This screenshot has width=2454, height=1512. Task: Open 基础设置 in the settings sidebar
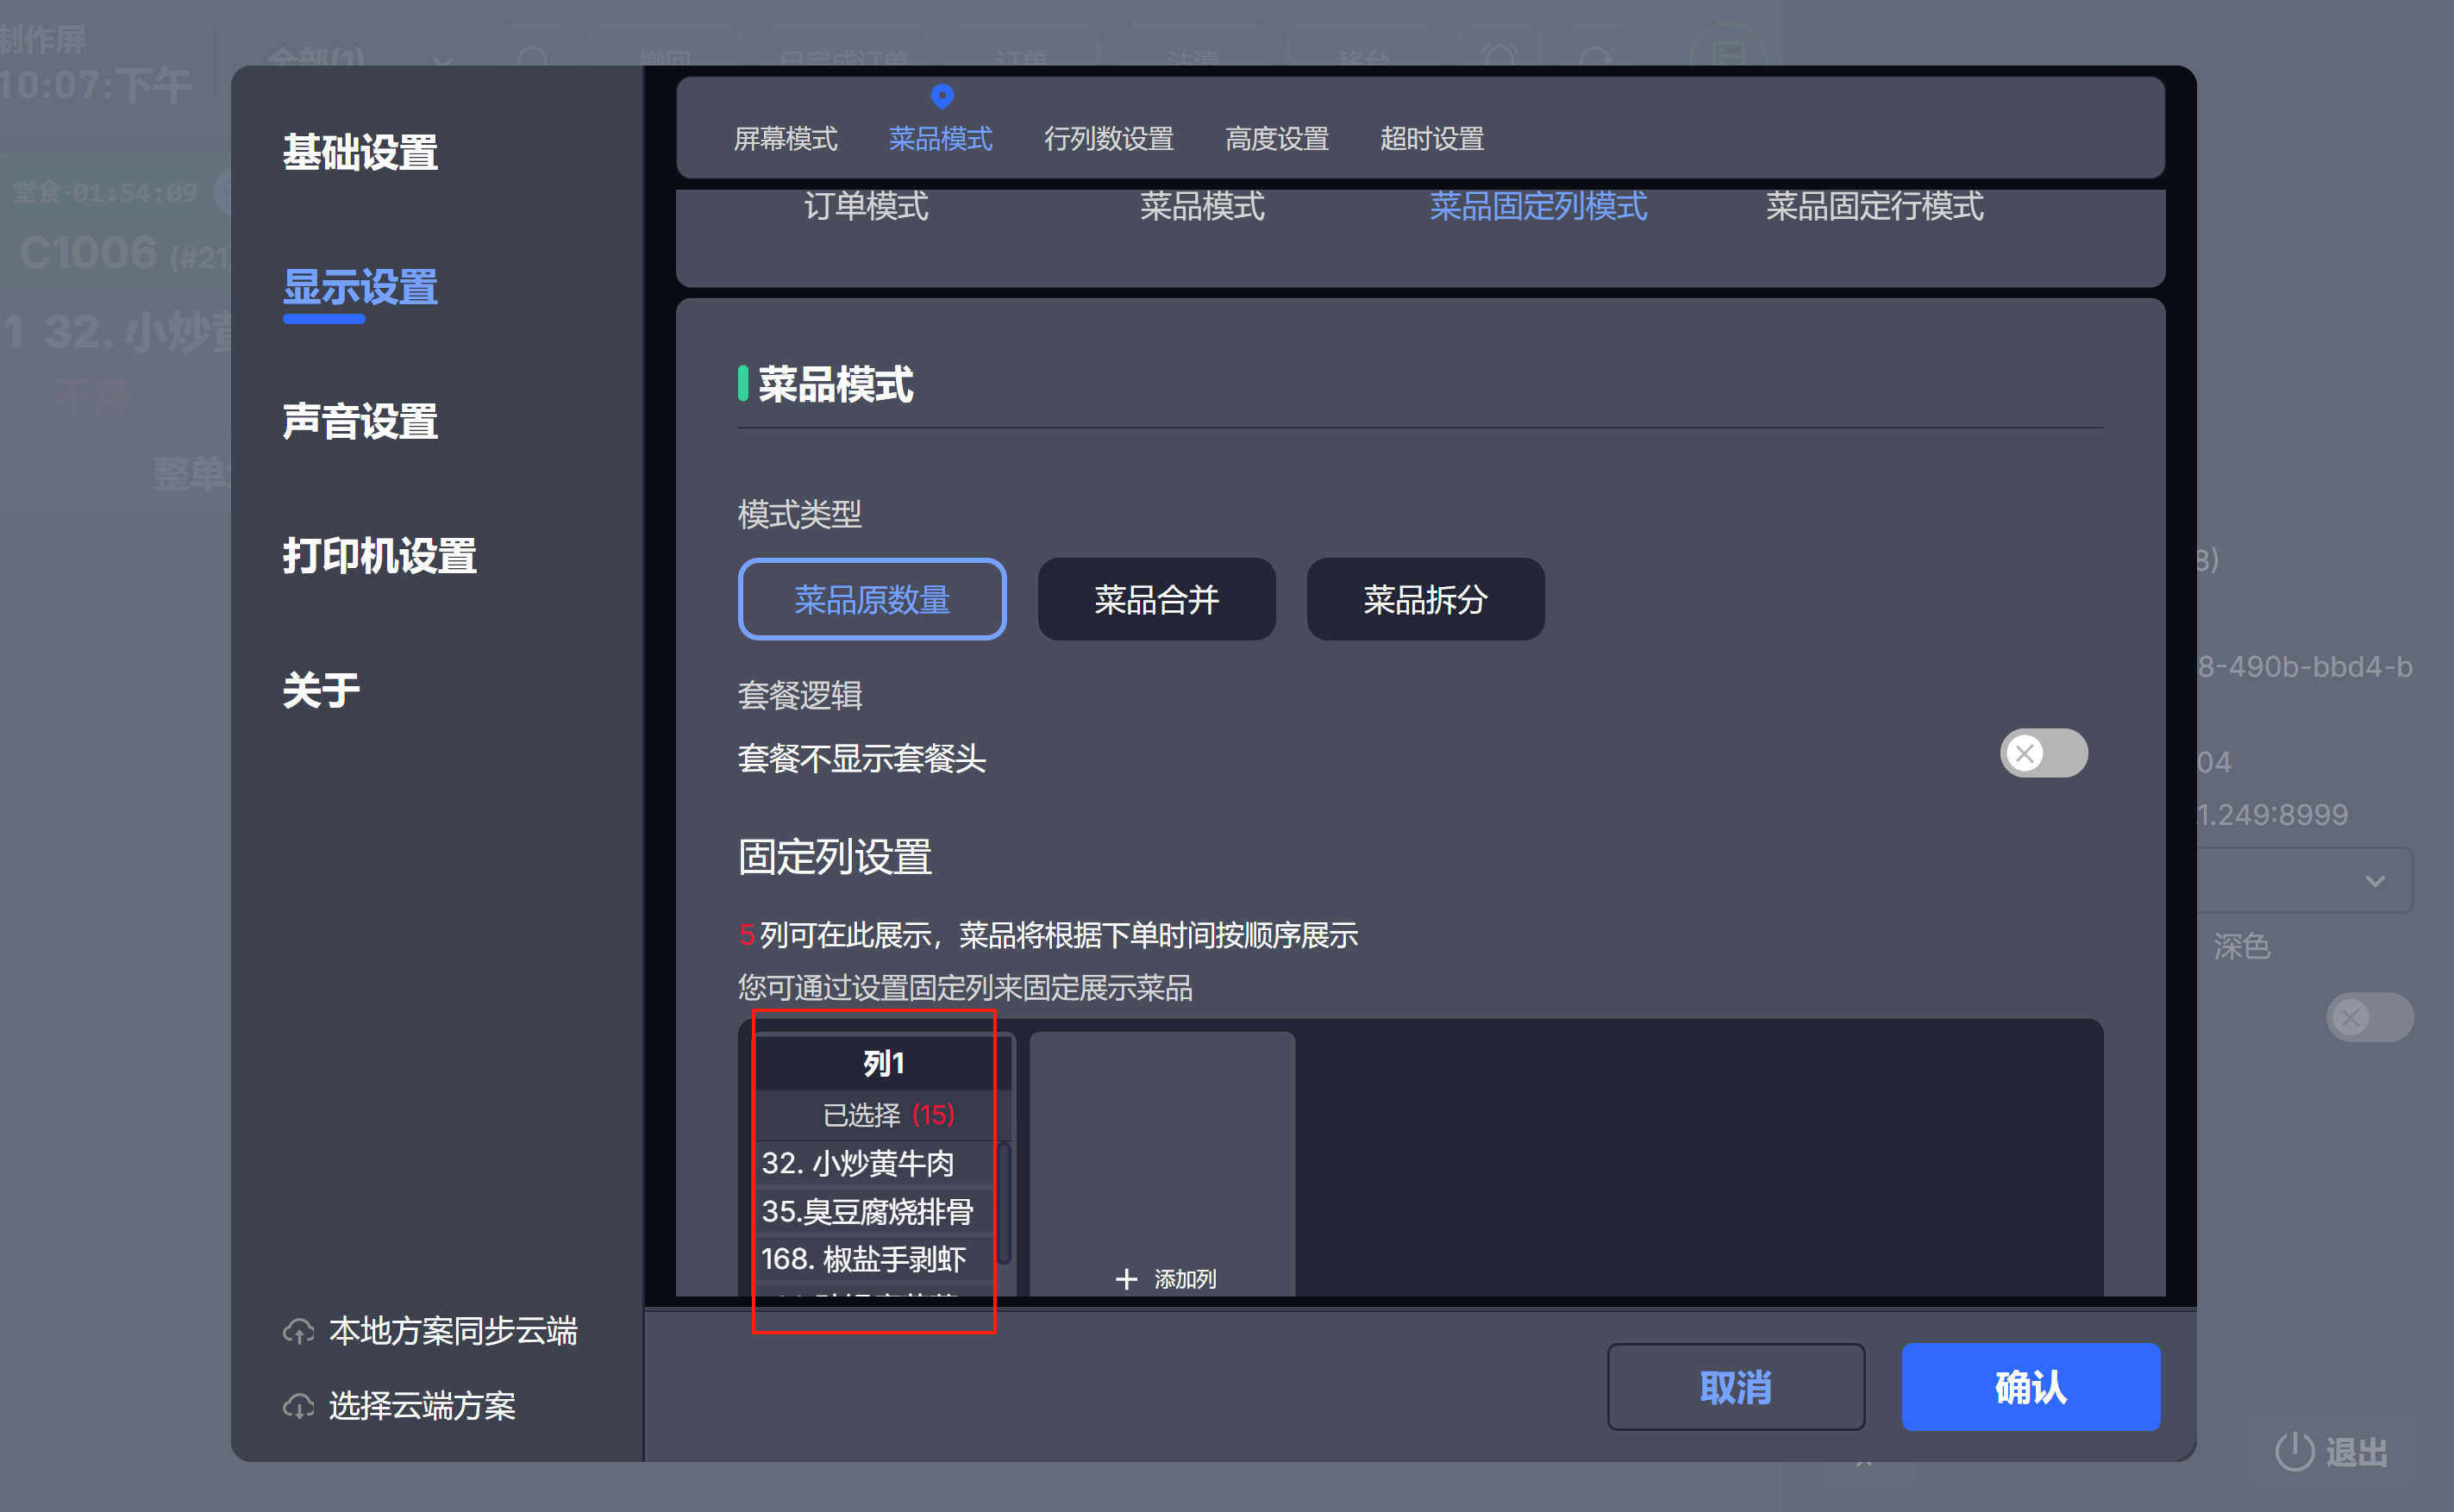click(360, 153)
